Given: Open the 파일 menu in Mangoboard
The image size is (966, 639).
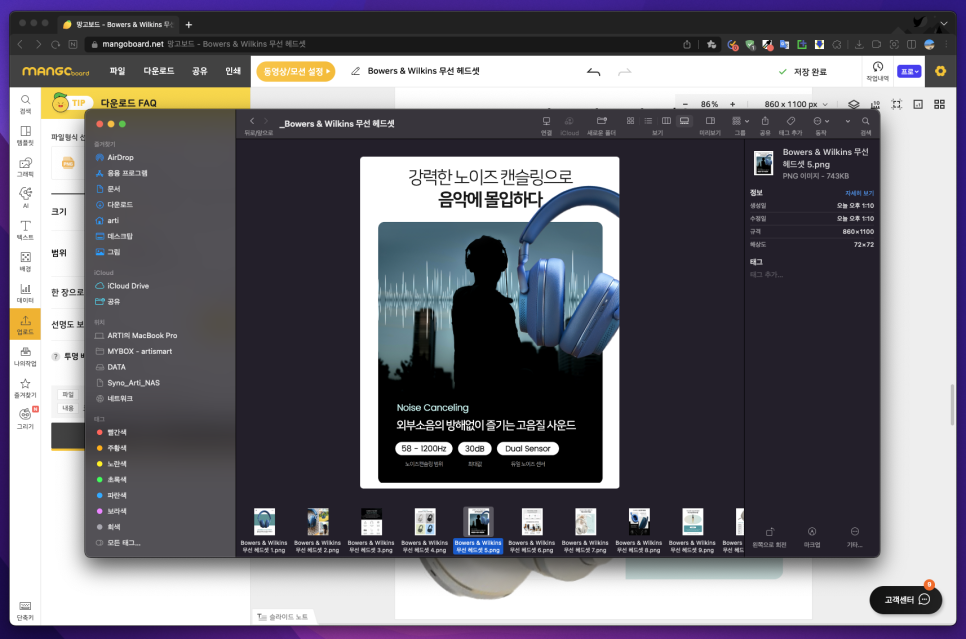Looking at the screenshot, I should click(x=117, y=71).
